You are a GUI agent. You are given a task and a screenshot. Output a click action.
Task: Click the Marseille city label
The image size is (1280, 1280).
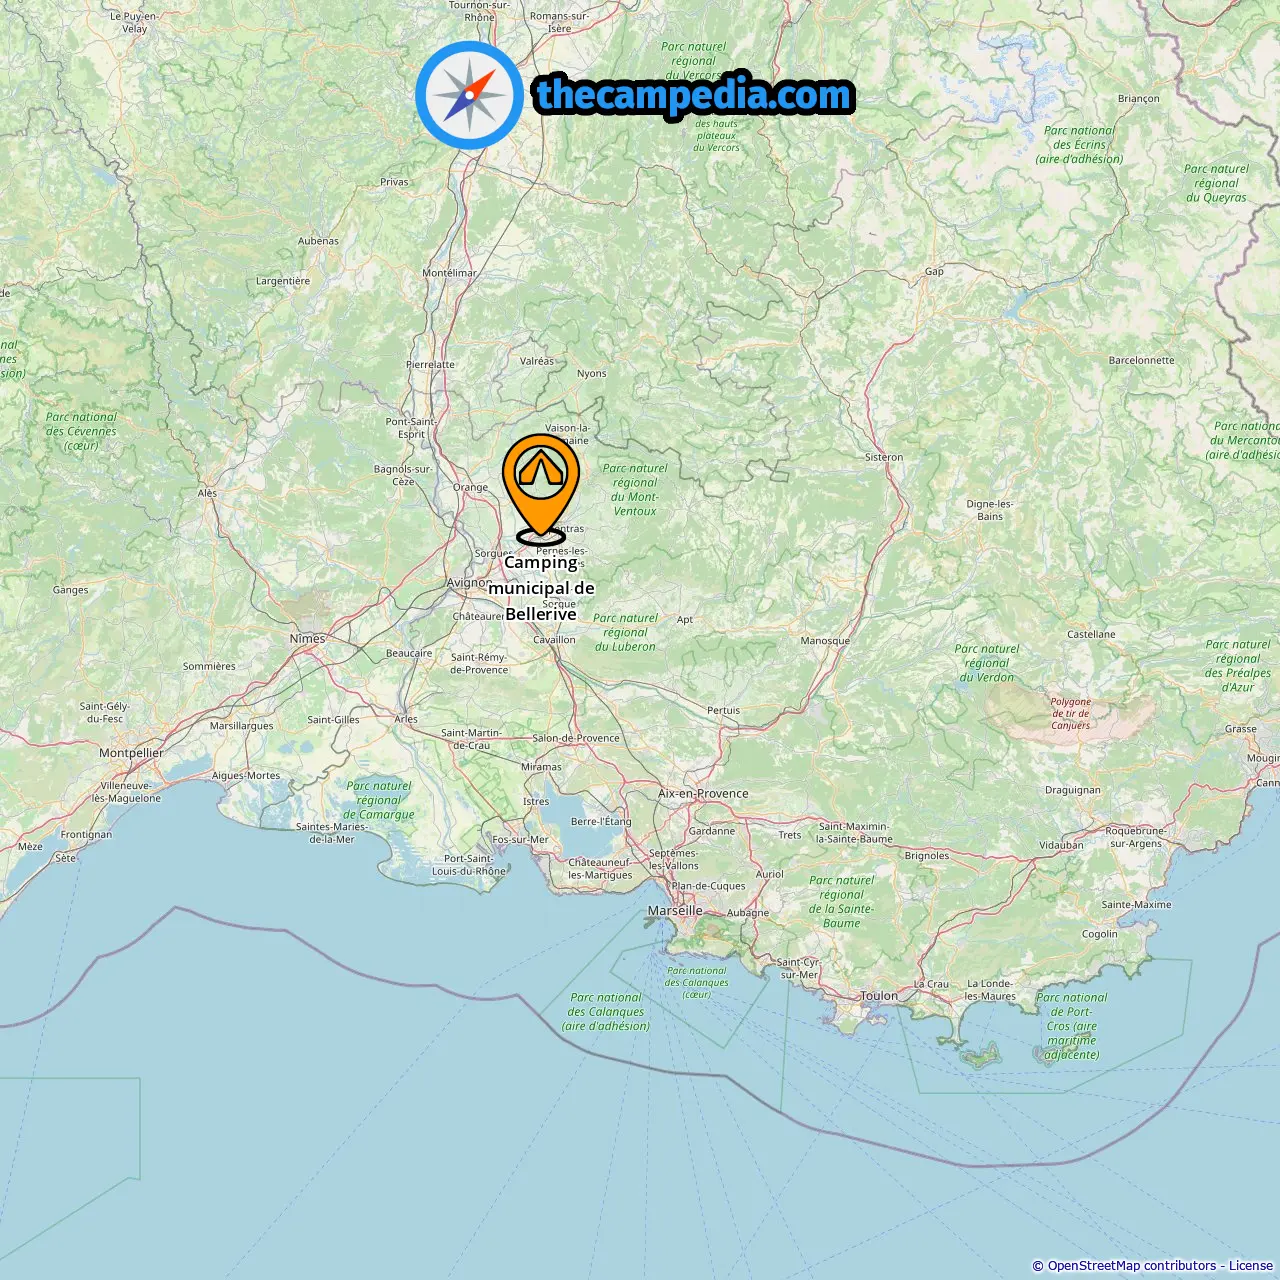675,911
